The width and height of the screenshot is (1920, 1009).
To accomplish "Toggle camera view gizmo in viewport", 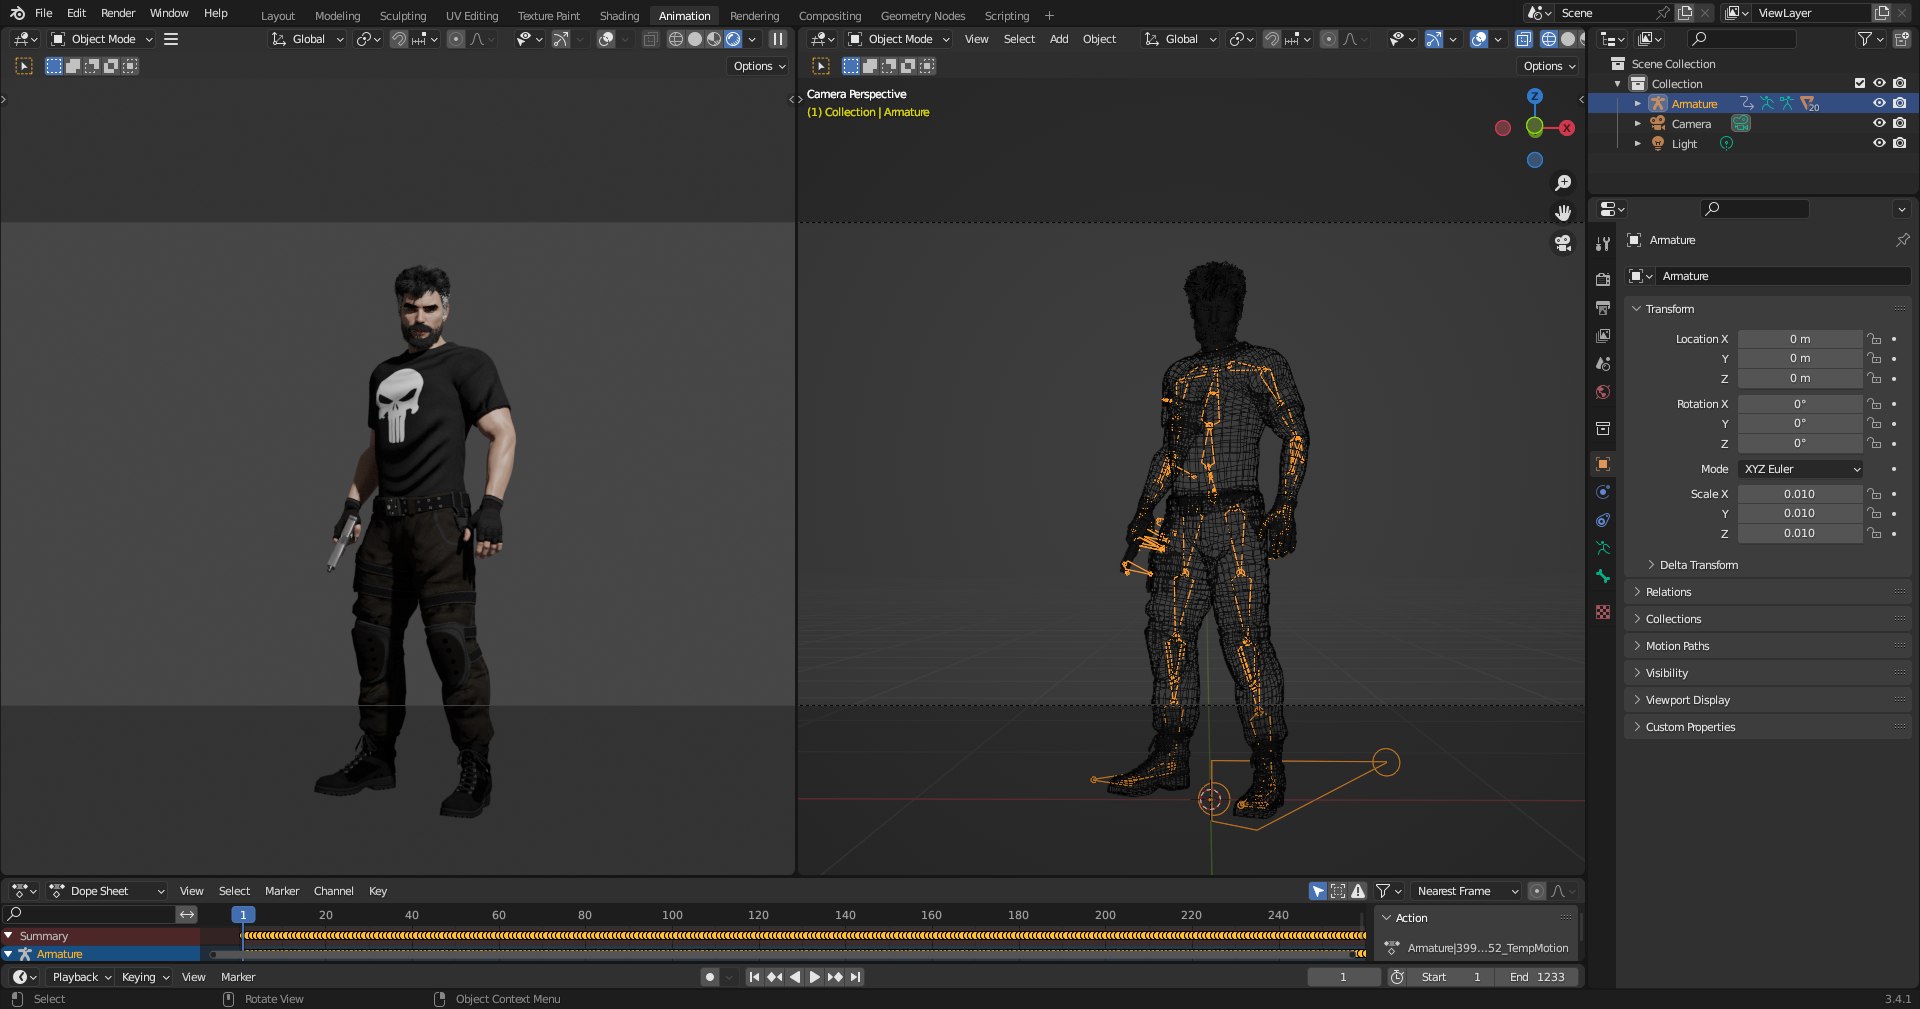I will click(x=1563, y=243).
